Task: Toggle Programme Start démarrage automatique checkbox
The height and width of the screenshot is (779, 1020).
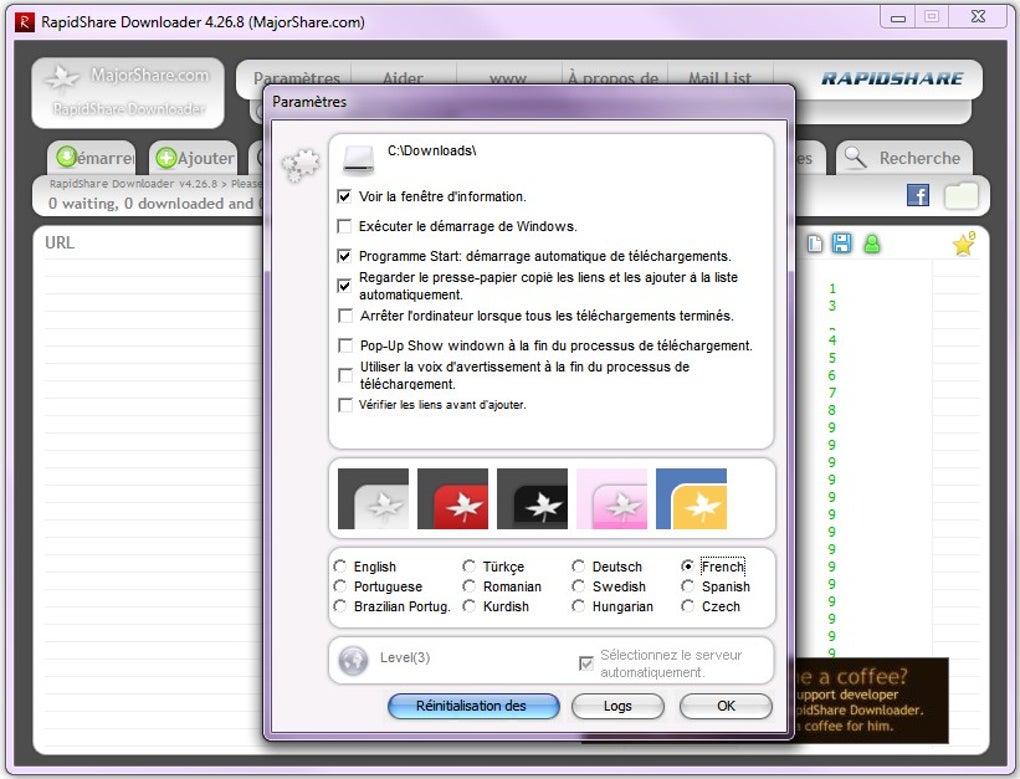Action: 344,256
